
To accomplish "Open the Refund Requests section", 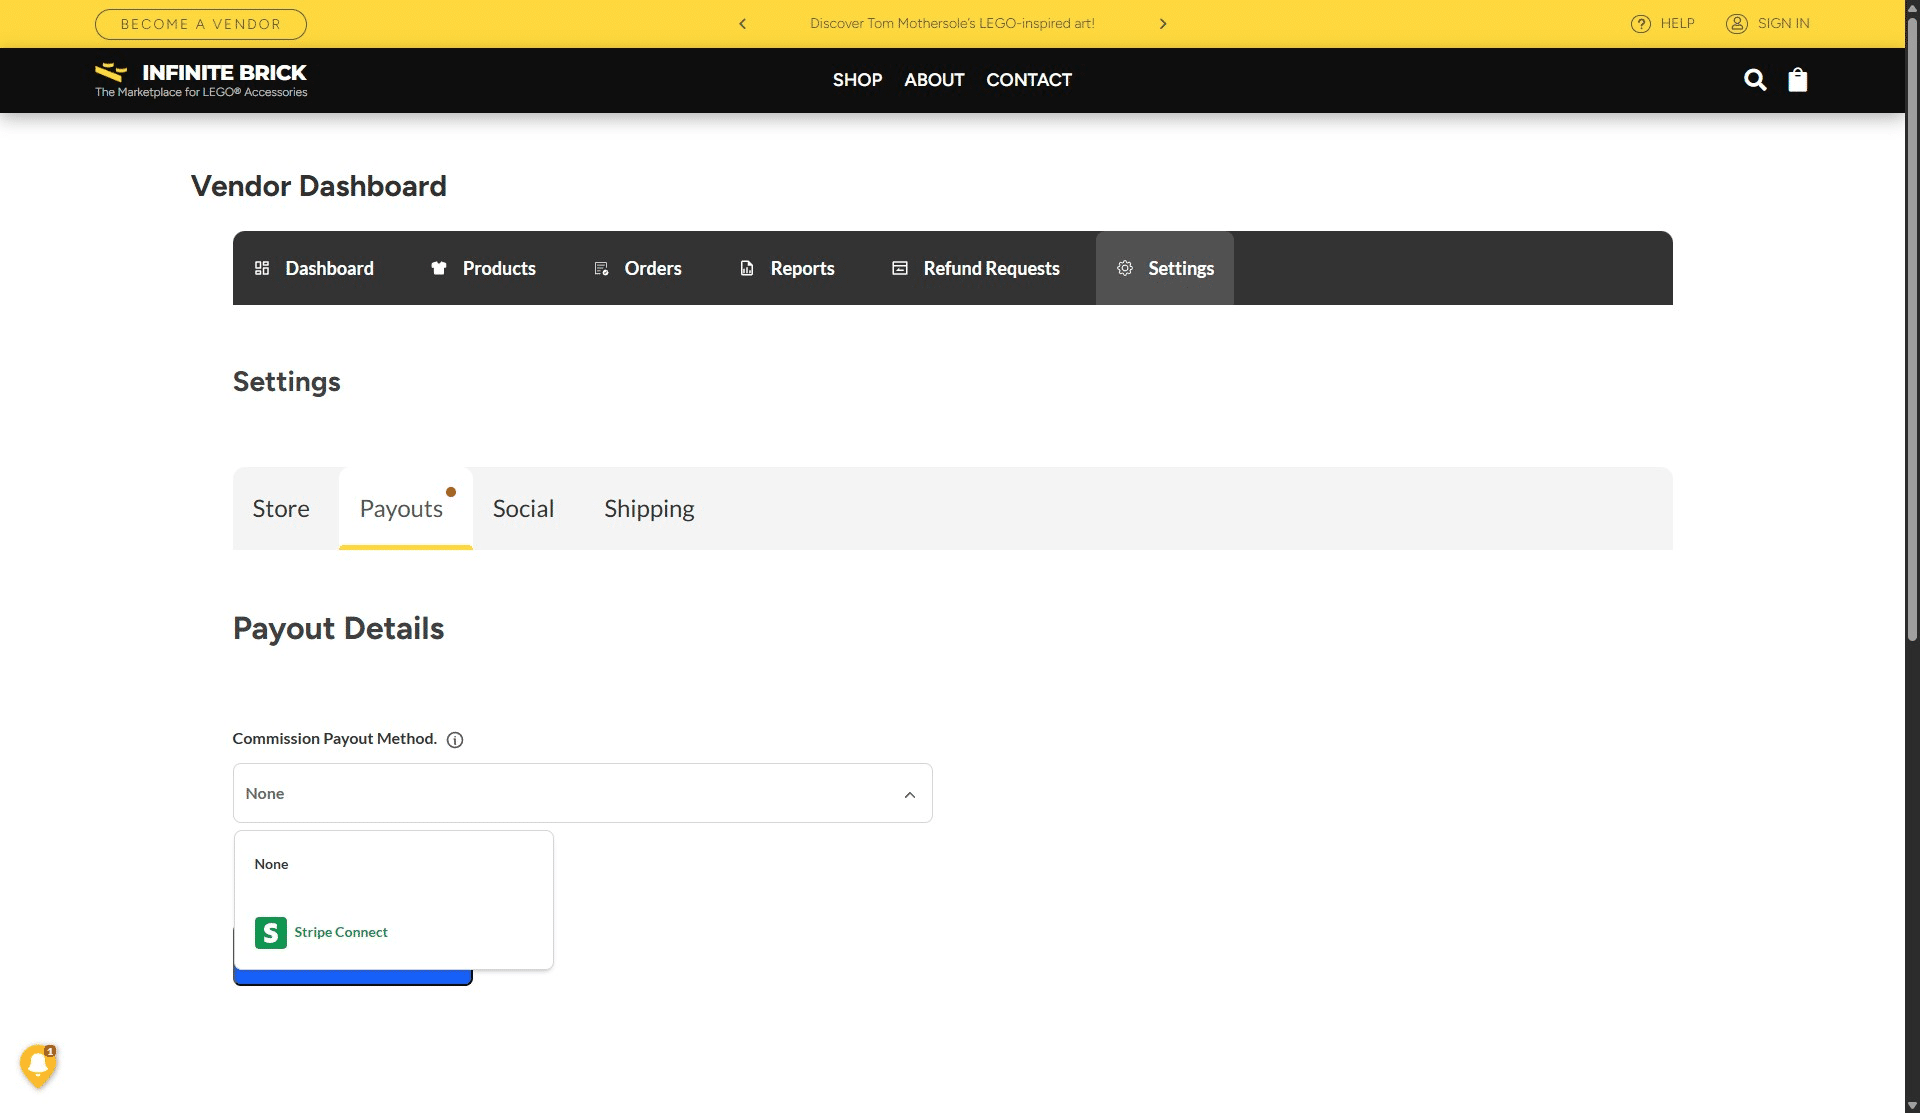I will click(x=975, y=268).
